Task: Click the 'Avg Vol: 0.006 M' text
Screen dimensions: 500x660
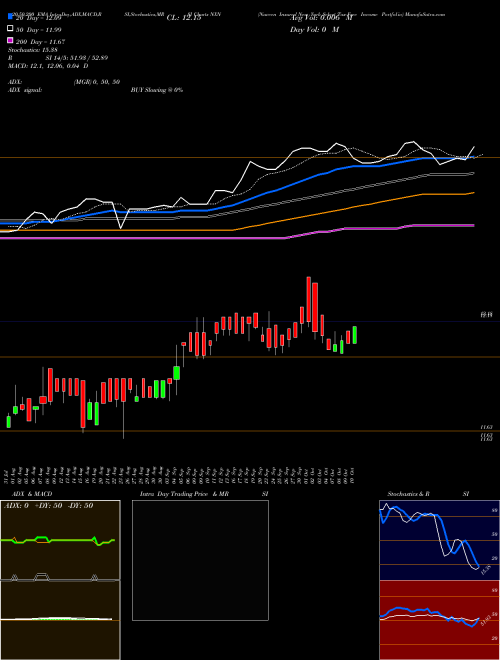Action: (x=321, y=18)
